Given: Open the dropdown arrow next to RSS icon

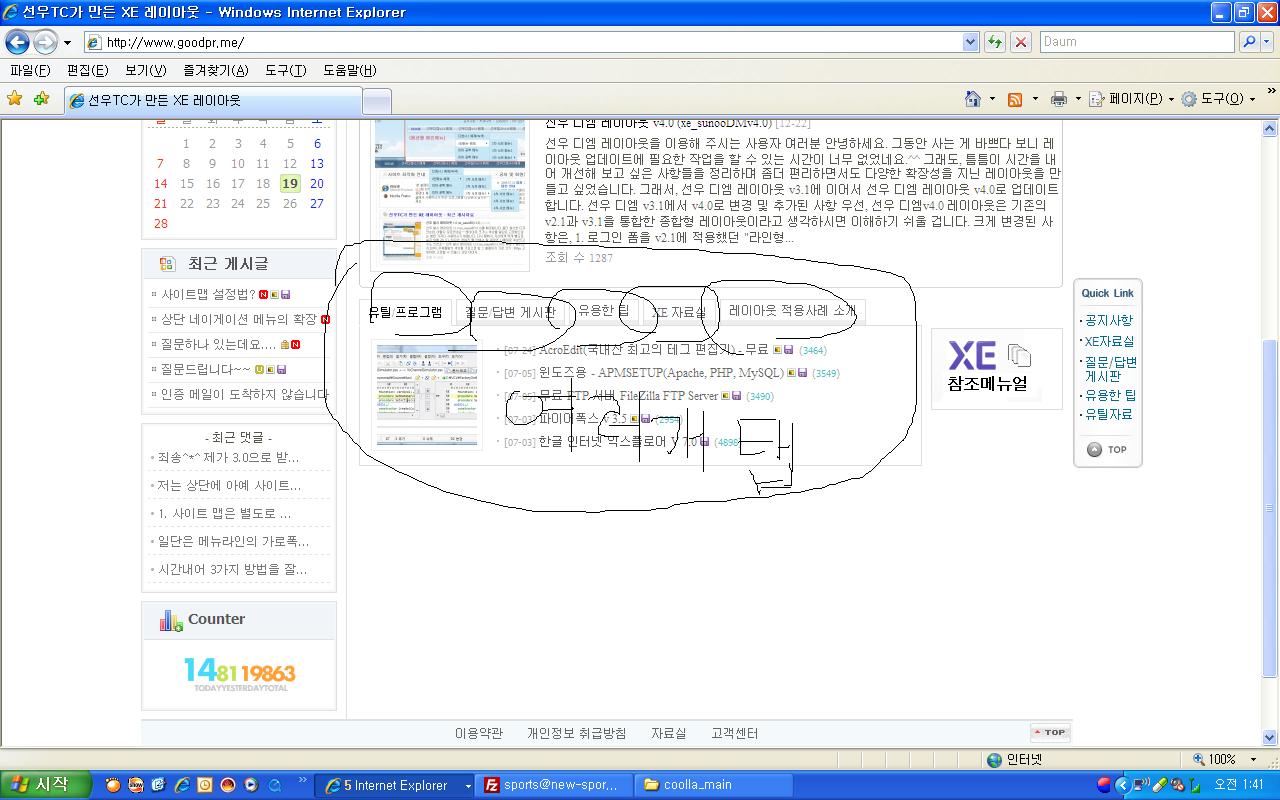Looking at the screenshot, I should click(x=1034, y=99).
